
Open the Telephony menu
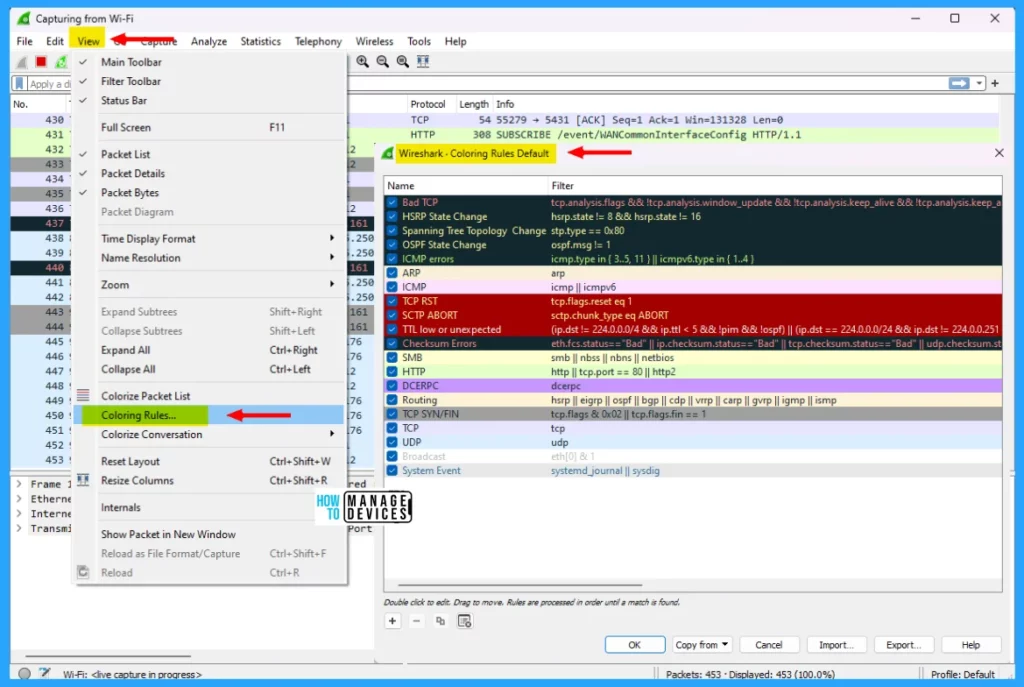[318, 41]
